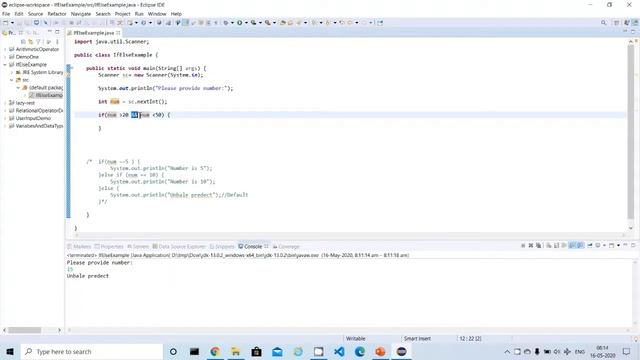
Task: Minimize the Package Explorer panel
Action: [49, 32]
